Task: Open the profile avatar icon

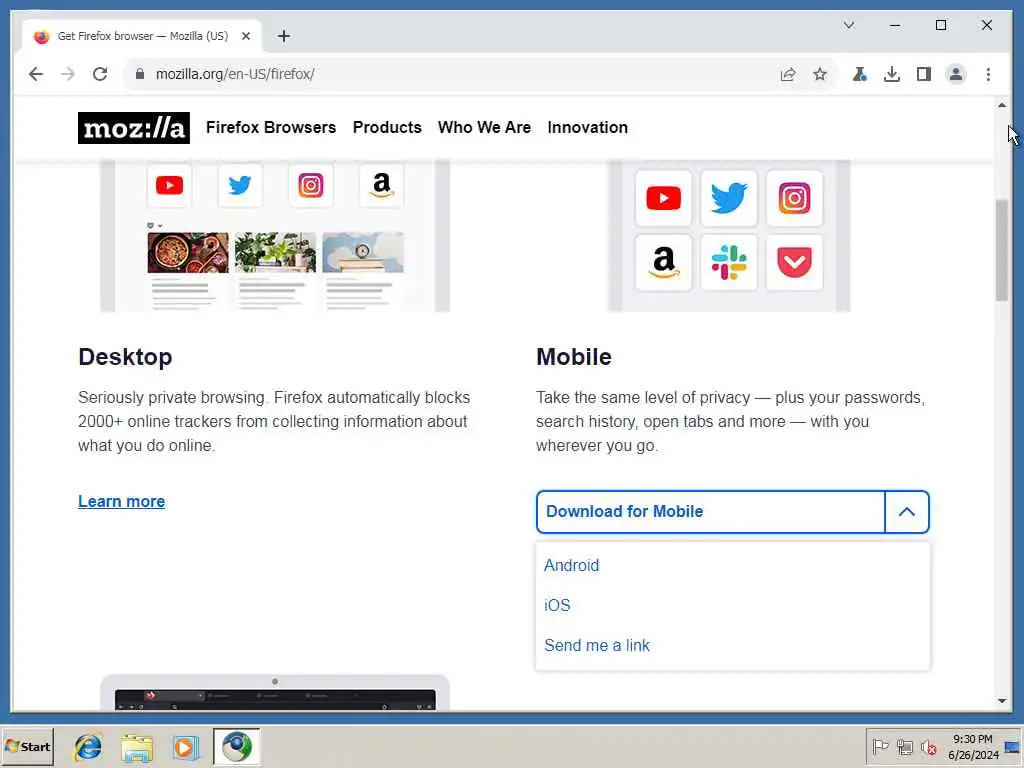Action: coord(955,74)
